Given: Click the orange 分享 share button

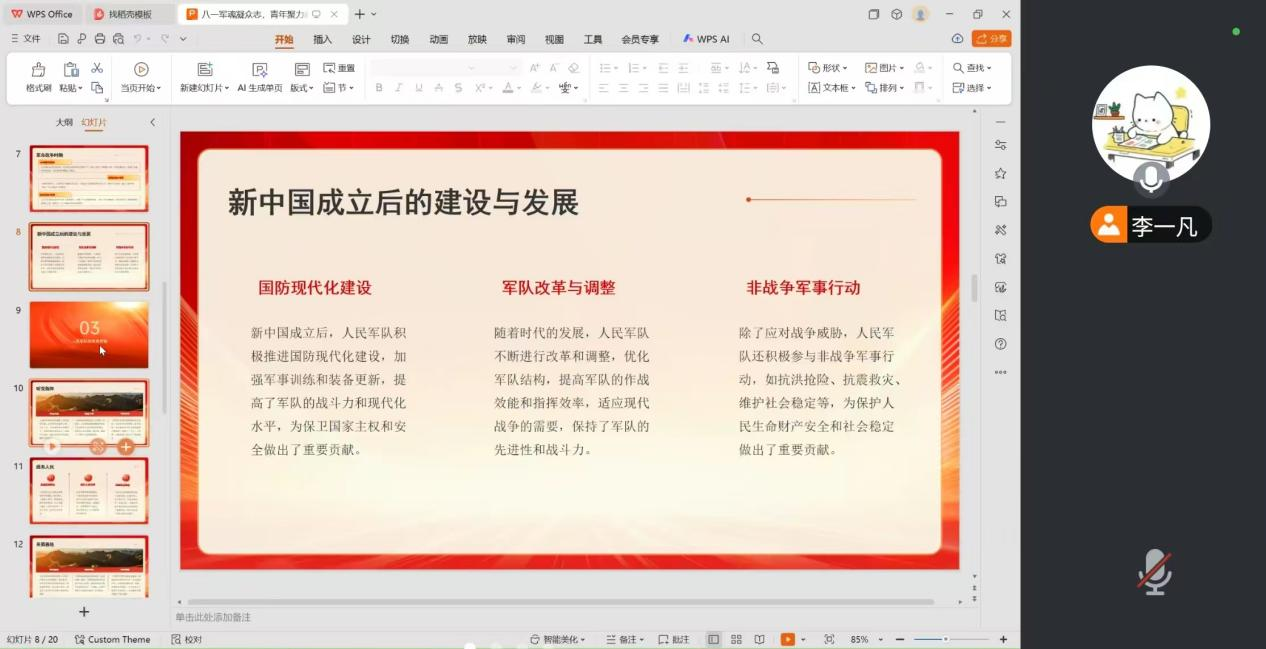Looking at the screenshot, I should 991,39.
